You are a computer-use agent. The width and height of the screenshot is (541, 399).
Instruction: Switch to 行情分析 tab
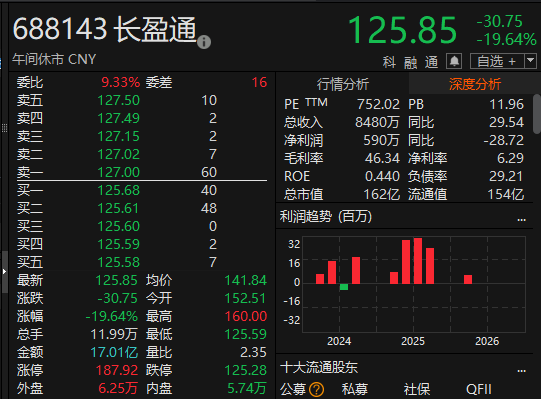click(343, 84)
